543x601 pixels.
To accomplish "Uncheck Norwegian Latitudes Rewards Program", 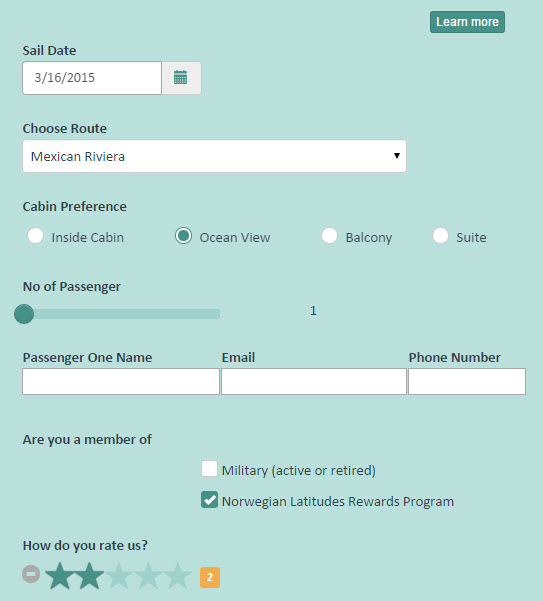I will click(x=209, y=500).
